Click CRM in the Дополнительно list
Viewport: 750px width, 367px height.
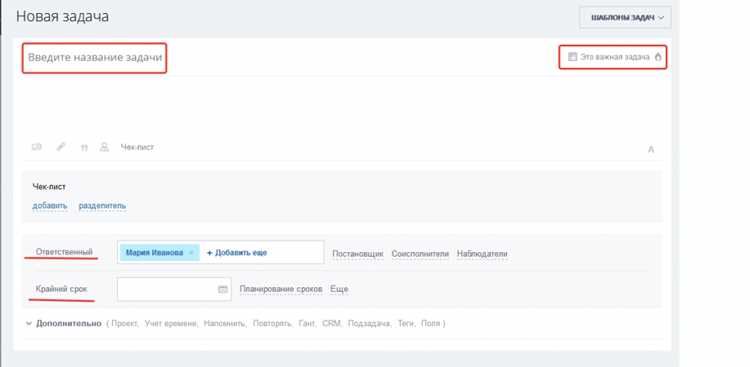pos(331,323)
